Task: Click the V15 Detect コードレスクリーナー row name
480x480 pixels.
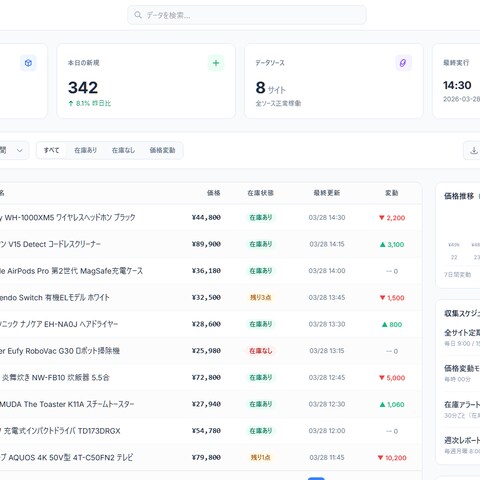Action: 50,244
